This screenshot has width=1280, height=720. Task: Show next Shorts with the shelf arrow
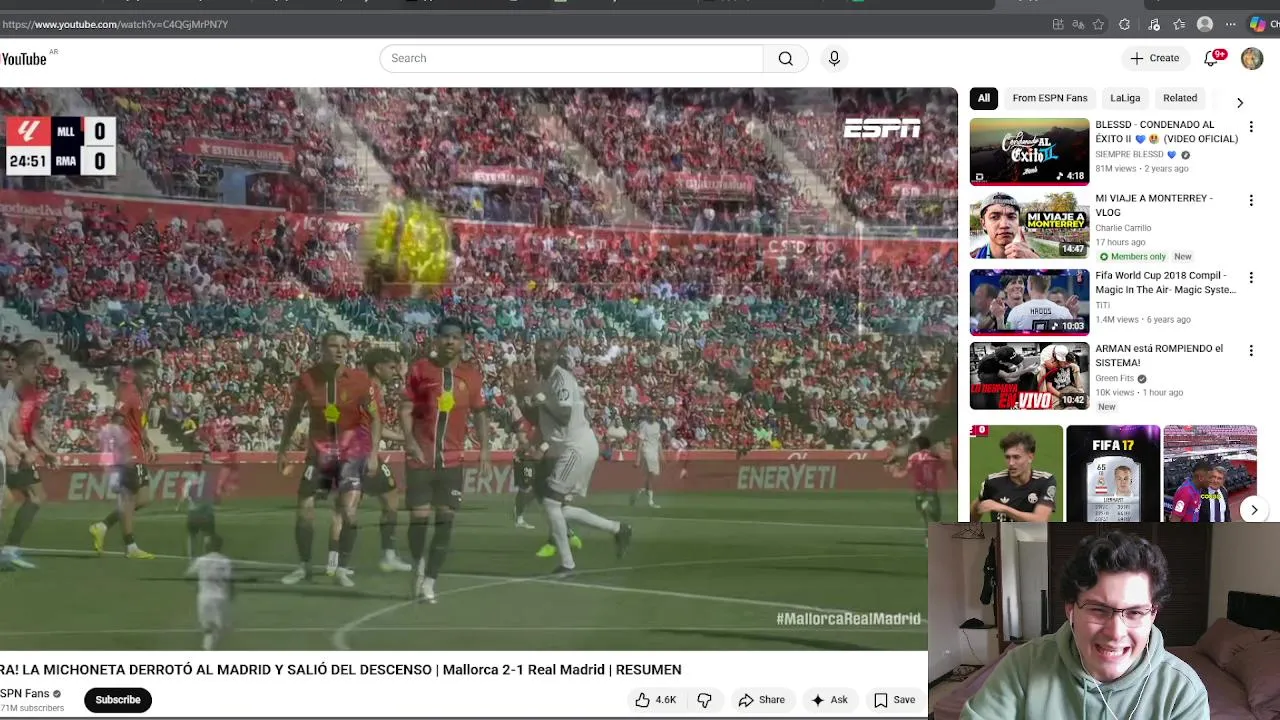[x=1254, y=510]
